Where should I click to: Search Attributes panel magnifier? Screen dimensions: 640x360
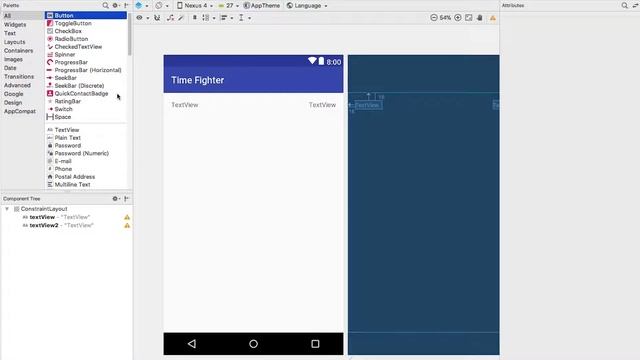624,5
